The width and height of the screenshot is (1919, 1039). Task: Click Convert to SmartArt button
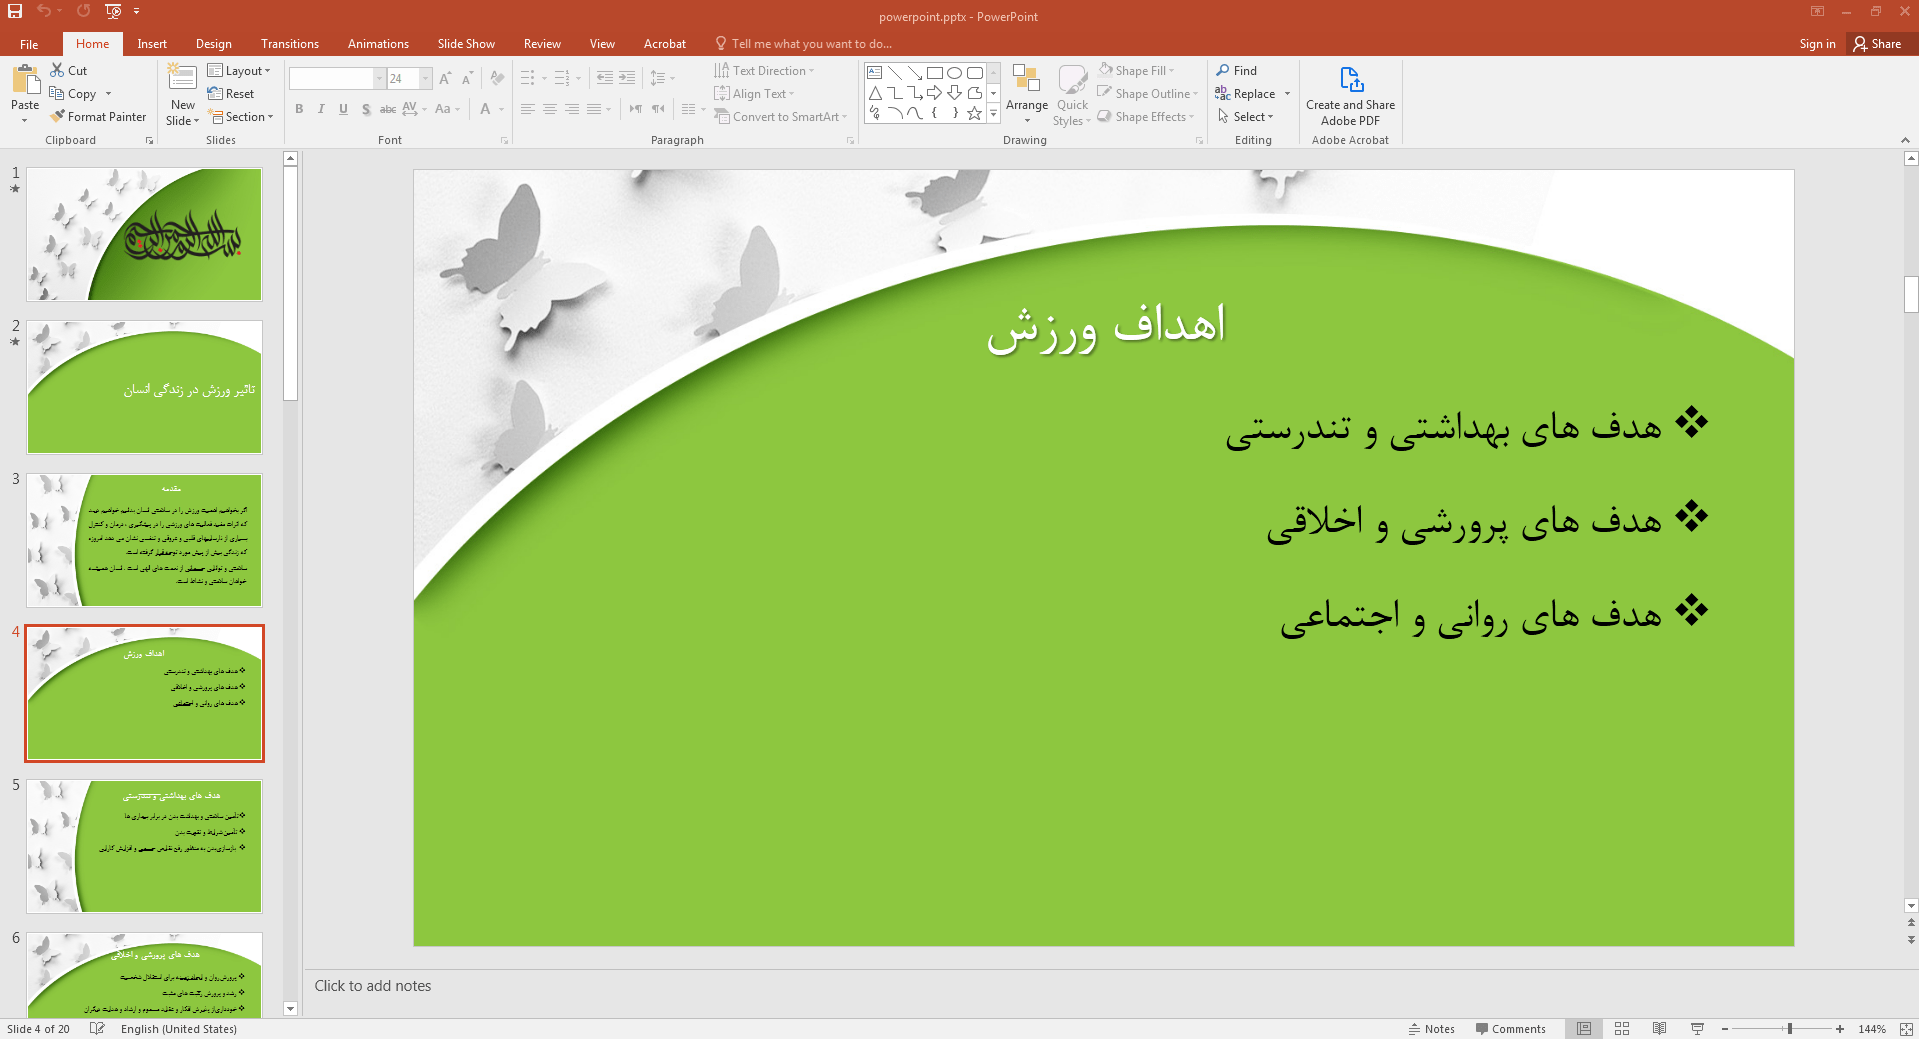[780, 116]
